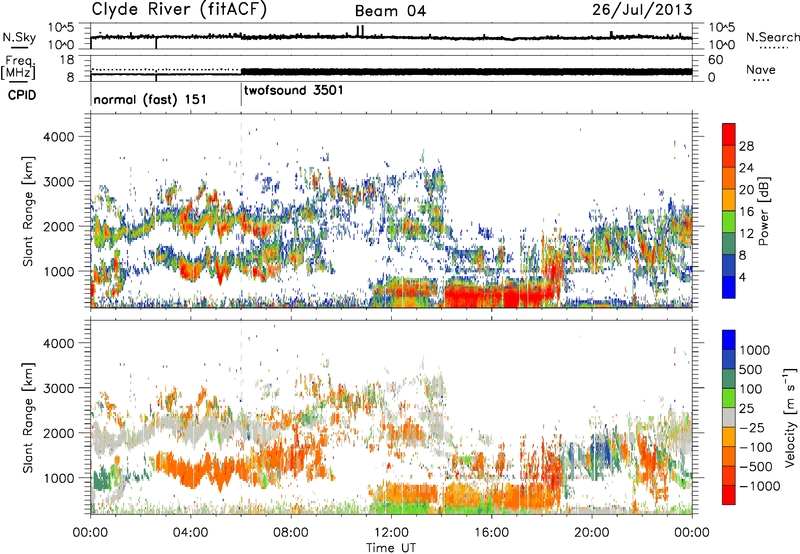Image resolution: width=800 pixels, height=554 pixels.
Task: Select the 'Freq. [MHz]' axis label
Action: [18, 67]
